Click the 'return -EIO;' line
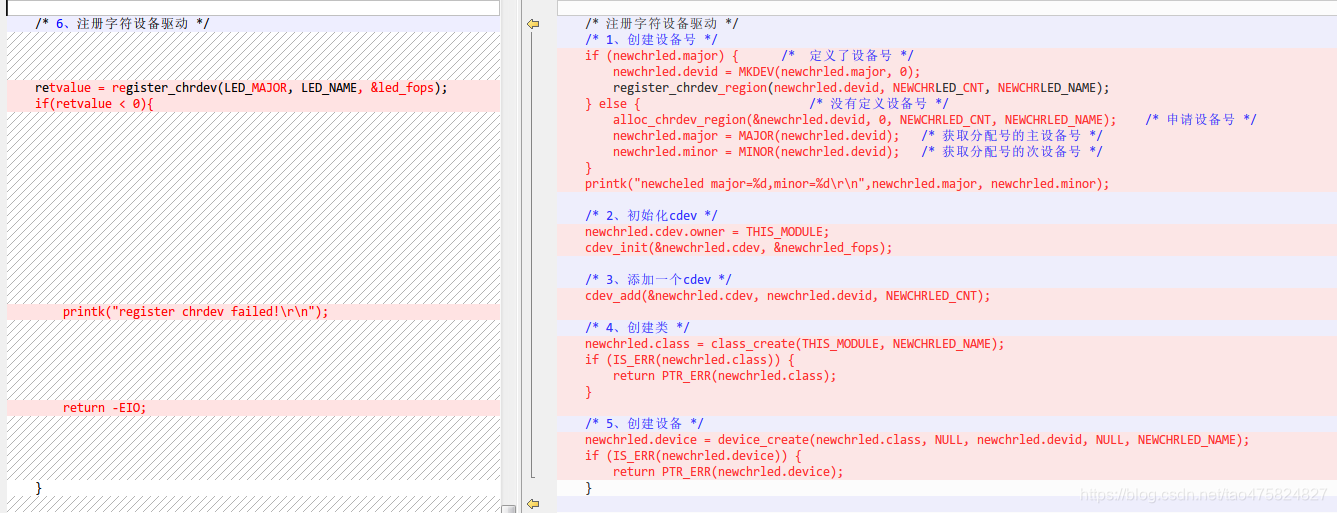Image resolution: width=1337 pixels, height=513 pixels. coord(104,408)
